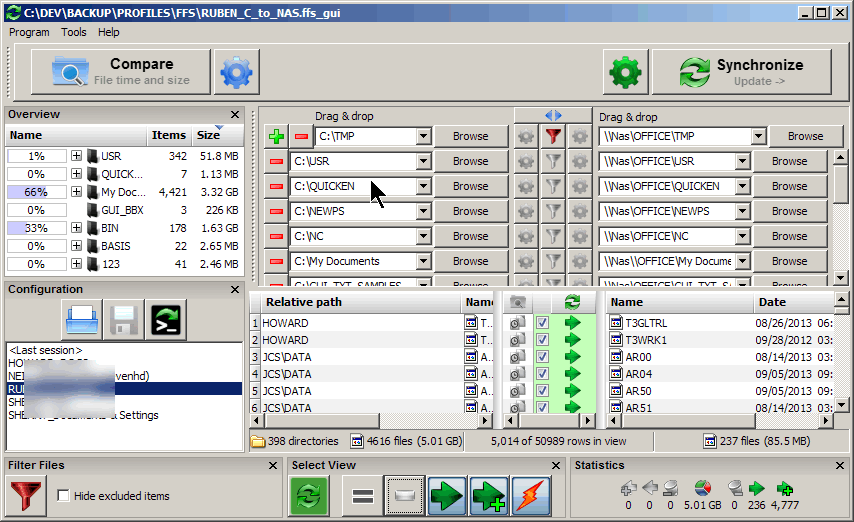Viewport: 854px width, 522px height.
Task: Open filter funnel for C:\QUICKEN pair
Action: (553, 186)
